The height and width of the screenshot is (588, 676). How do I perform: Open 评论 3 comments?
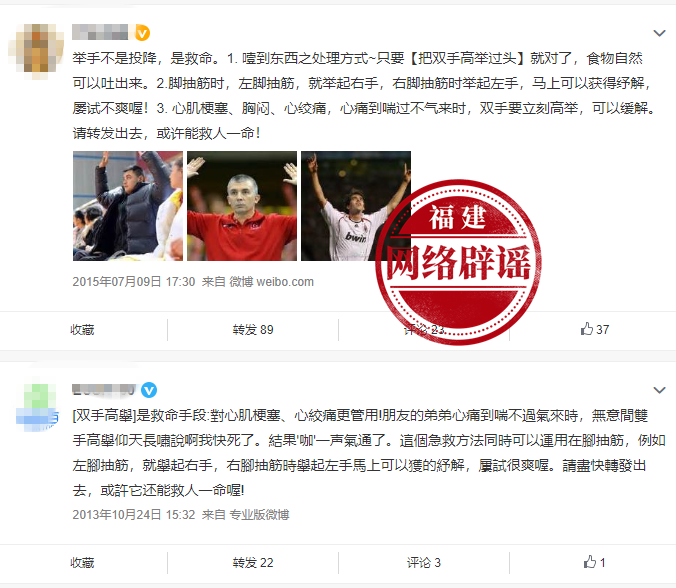[424, 563]
